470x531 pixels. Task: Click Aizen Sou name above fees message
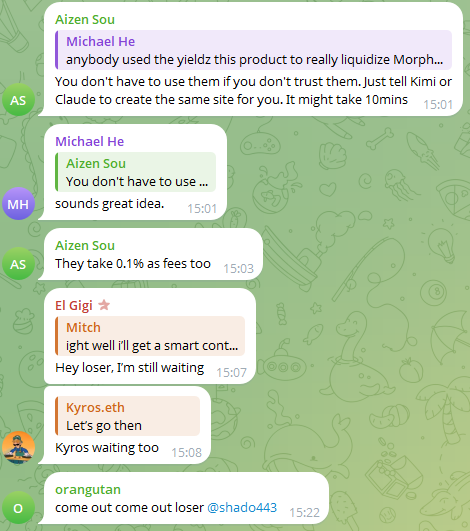[x=85, y=245]
